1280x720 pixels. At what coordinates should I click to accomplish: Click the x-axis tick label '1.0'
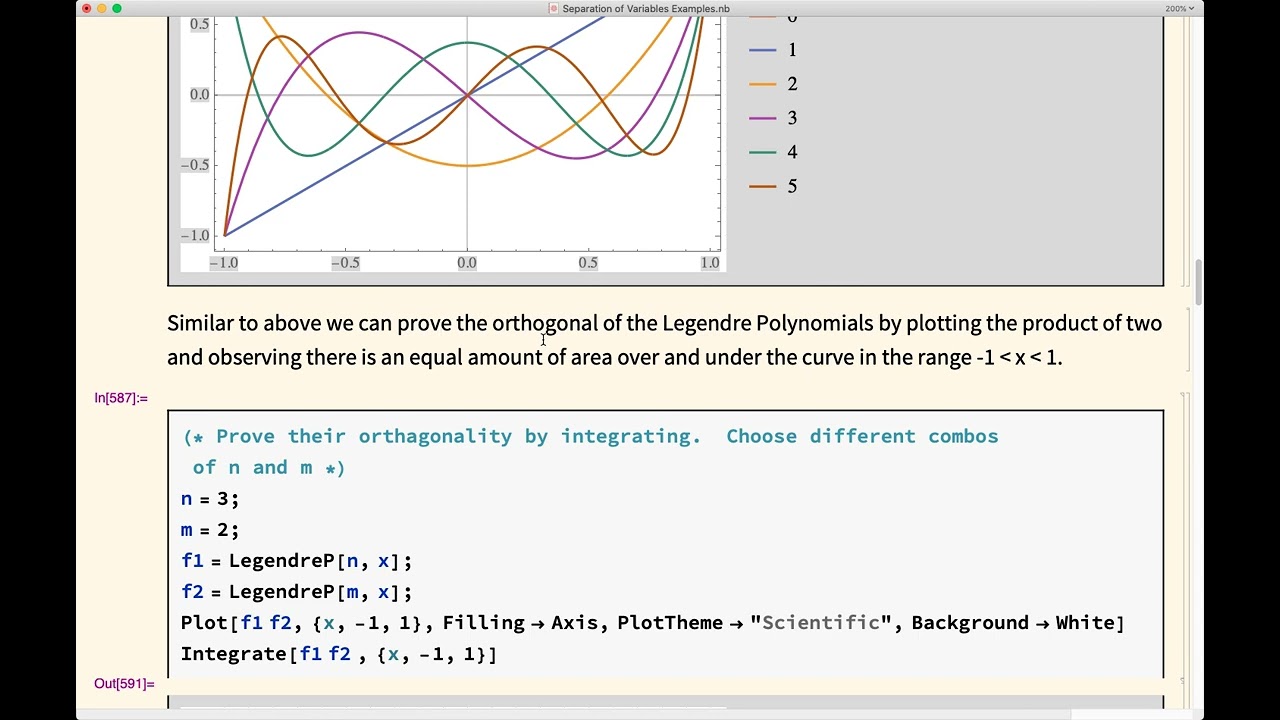coord(710,263)
